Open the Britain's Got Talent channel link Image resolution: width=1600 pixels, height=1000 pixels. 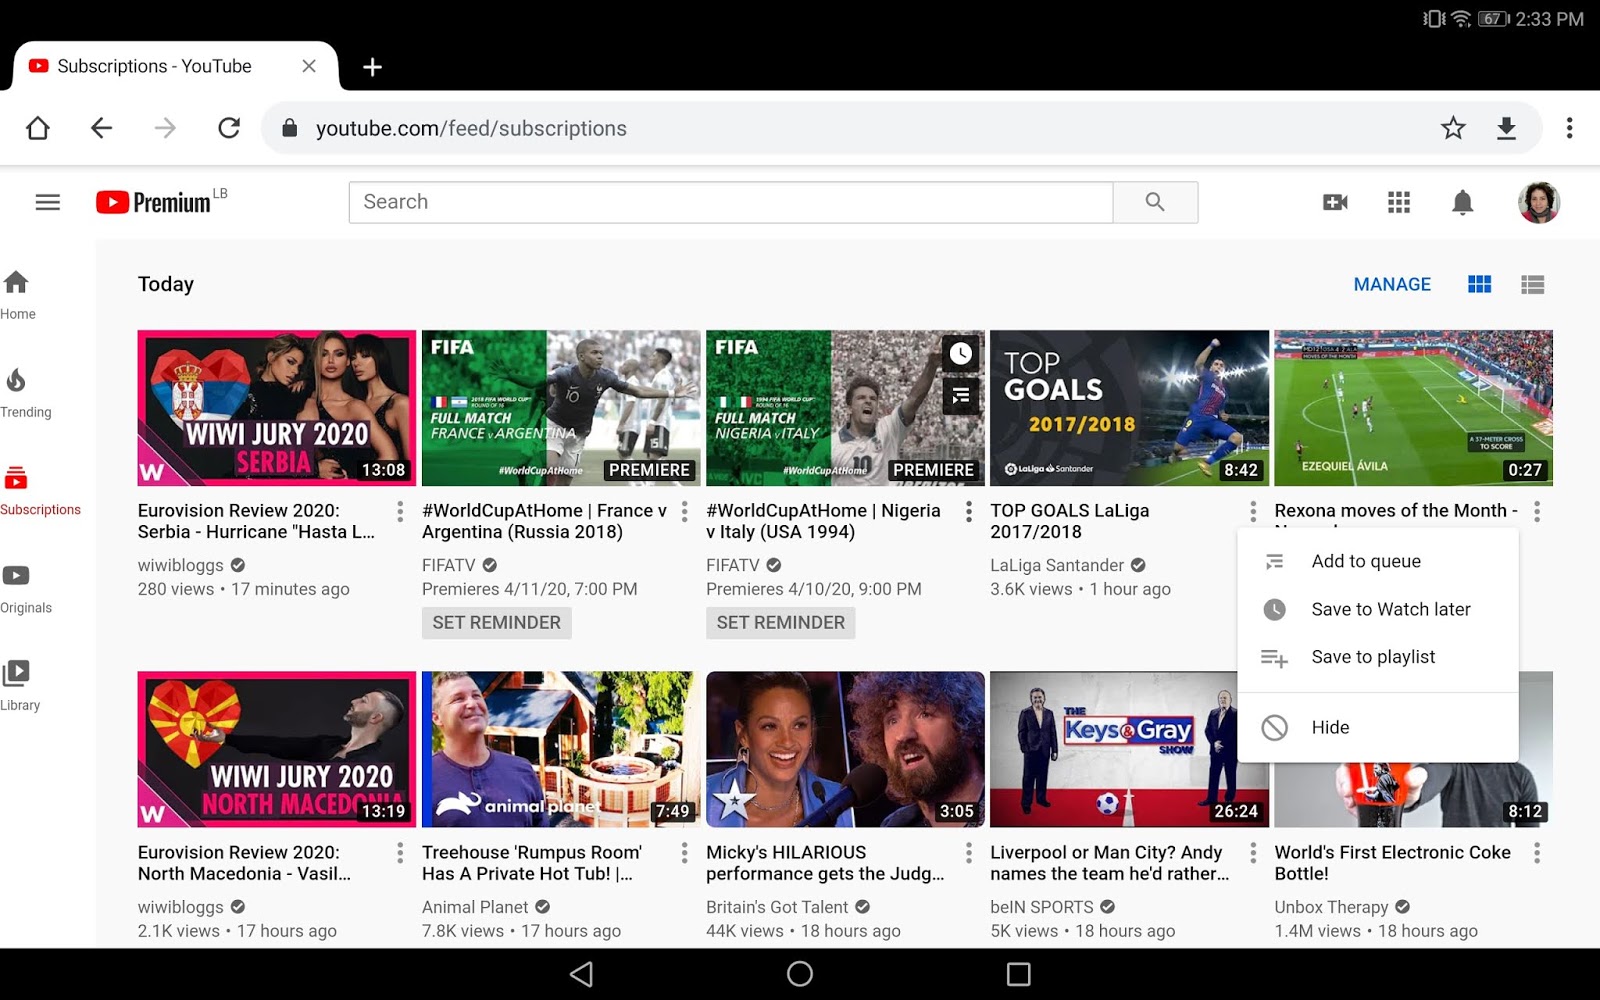(777, 907)
